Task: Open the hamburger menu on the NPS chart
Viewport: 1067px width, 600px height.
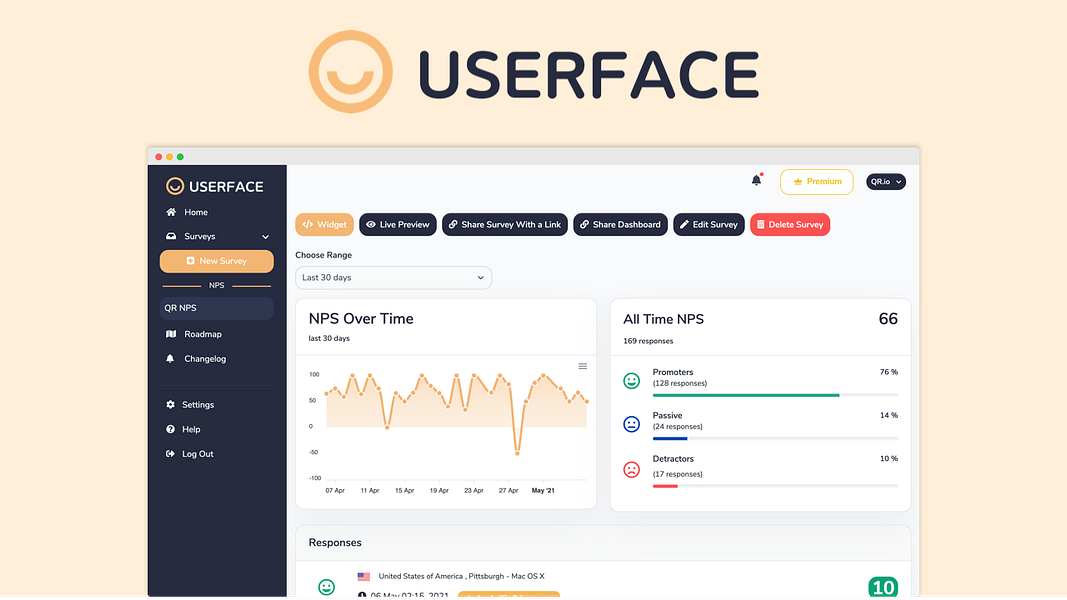Action: click(581, 368)
